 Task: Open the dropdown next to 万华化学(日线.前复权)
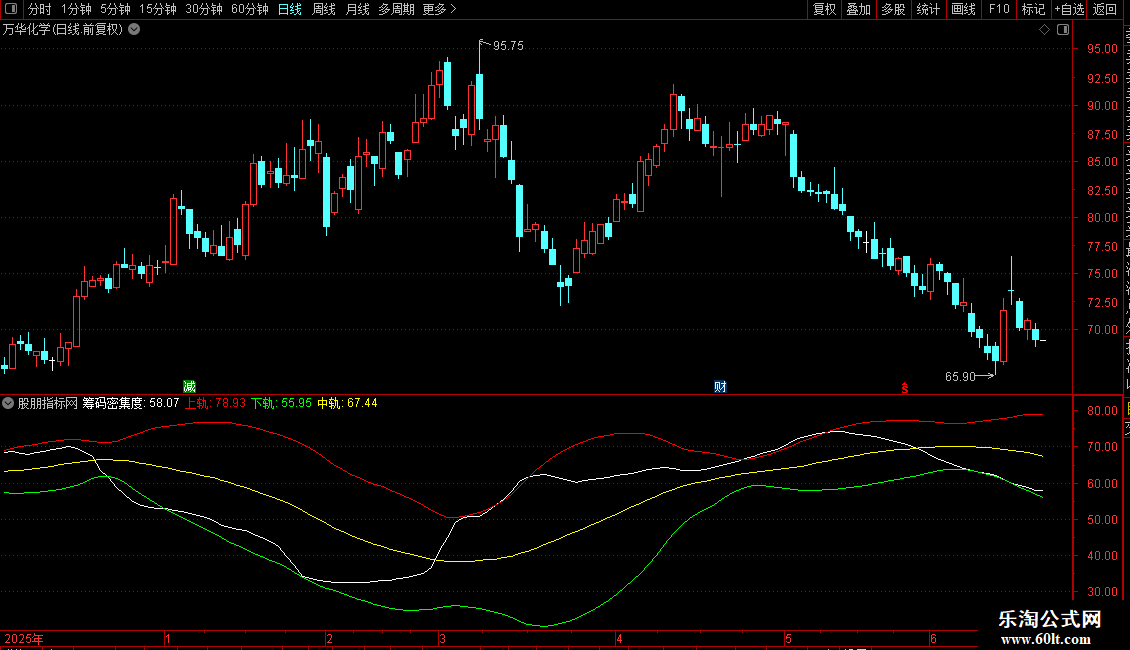coord(134,30)
